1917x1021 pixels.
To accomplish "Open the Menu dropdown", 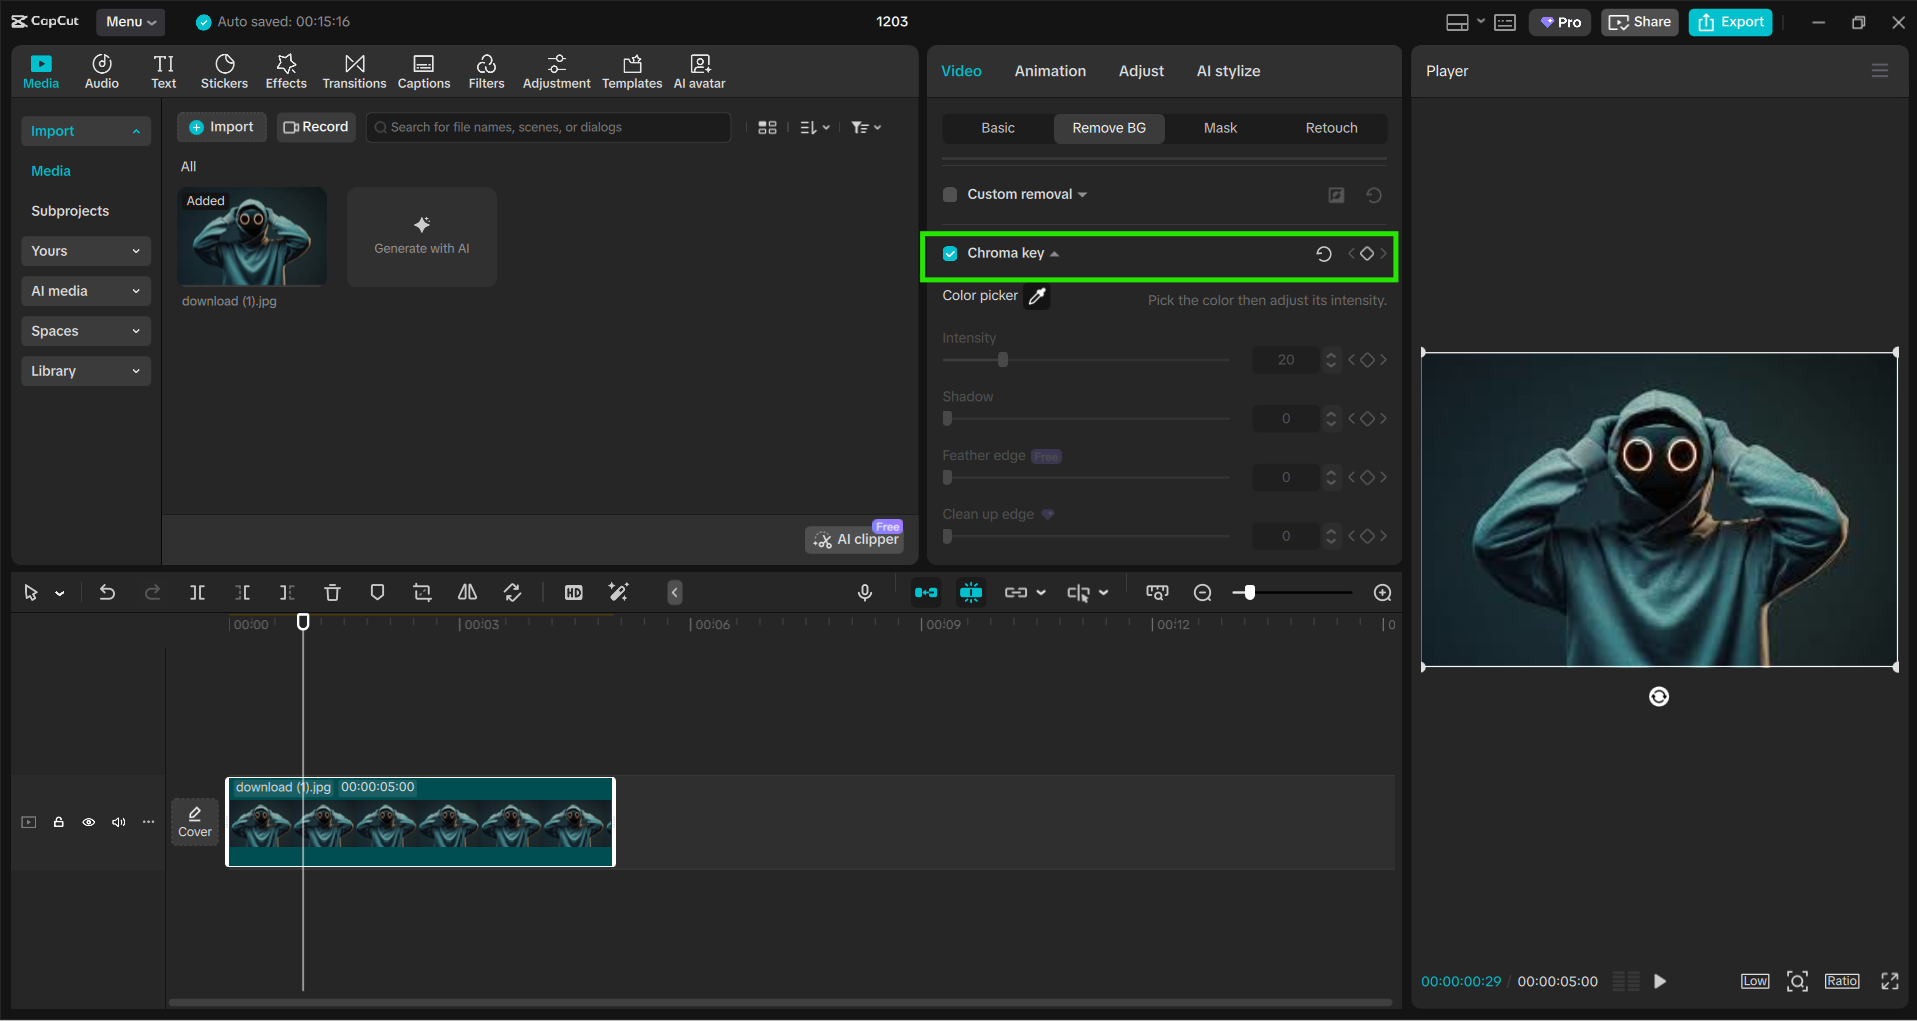I will point(129,21).
